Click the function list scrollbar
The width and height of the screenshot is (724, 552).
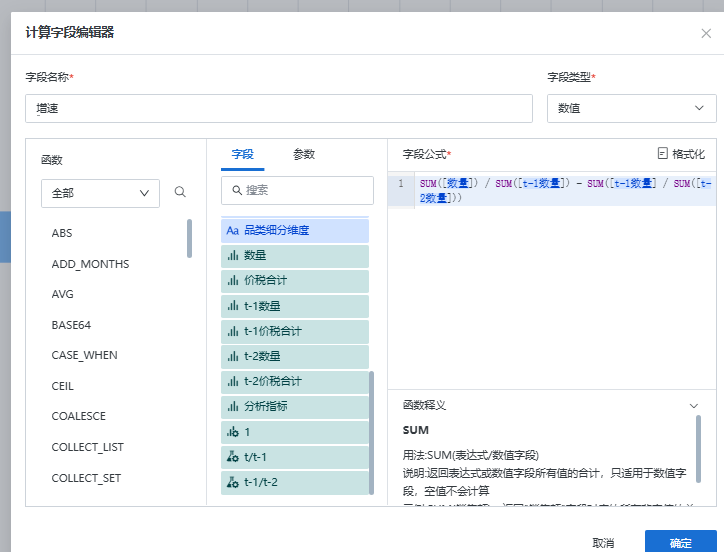[189, 238]
